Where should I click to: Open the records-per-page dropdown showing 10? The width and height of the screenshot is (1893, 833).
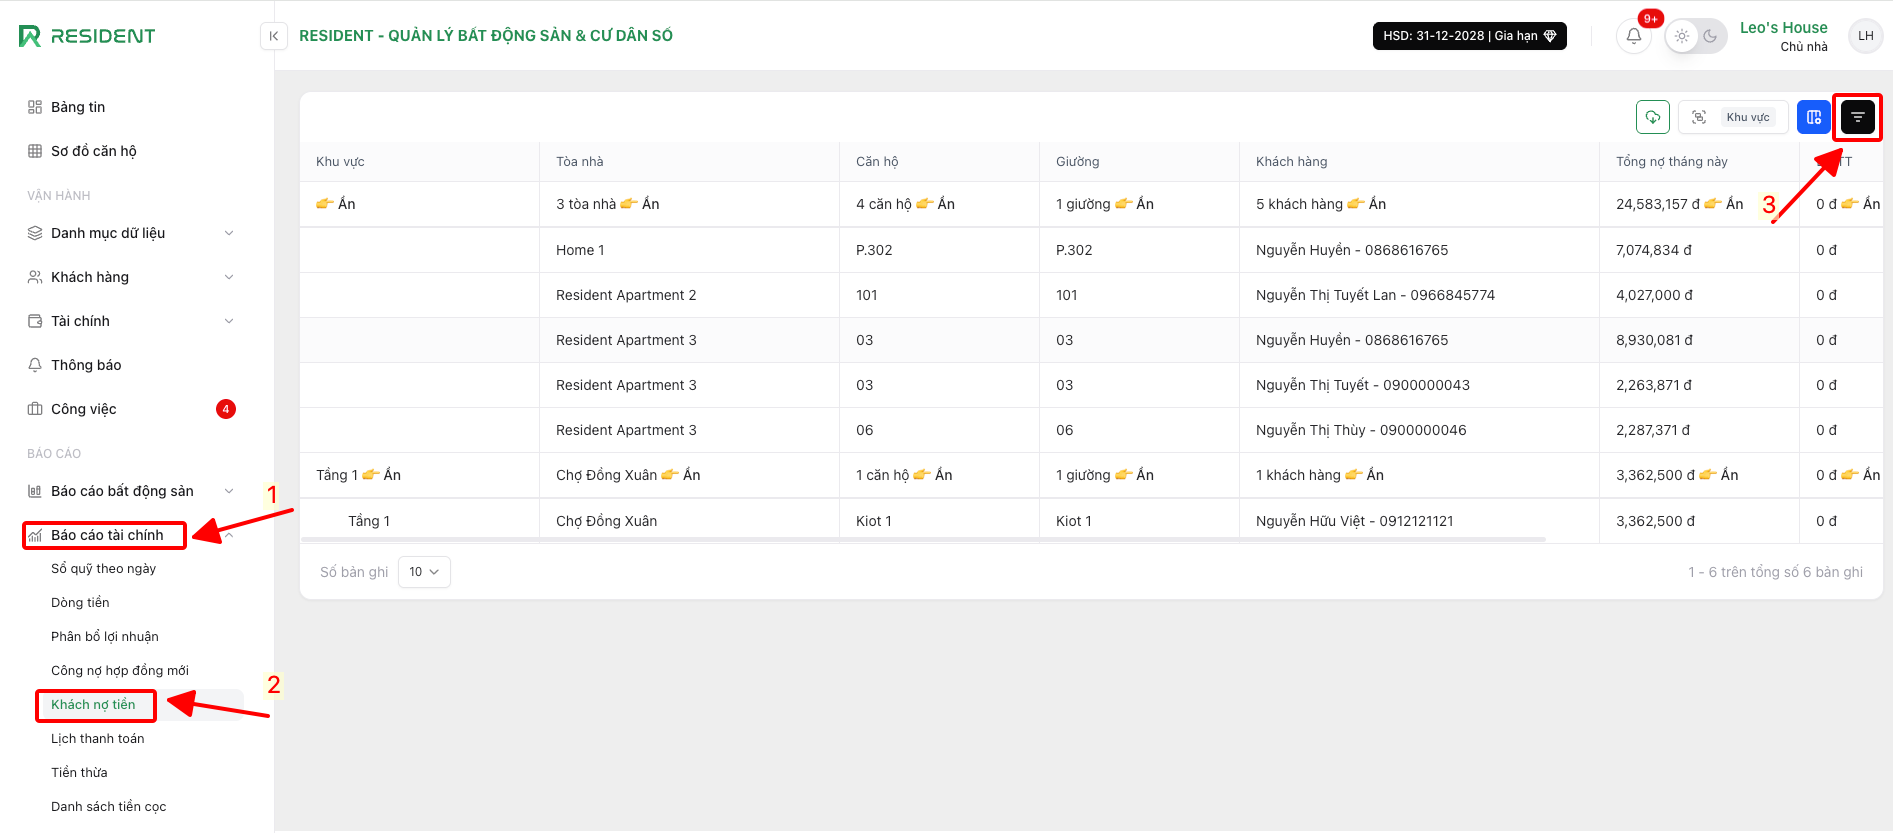[424, 572]
